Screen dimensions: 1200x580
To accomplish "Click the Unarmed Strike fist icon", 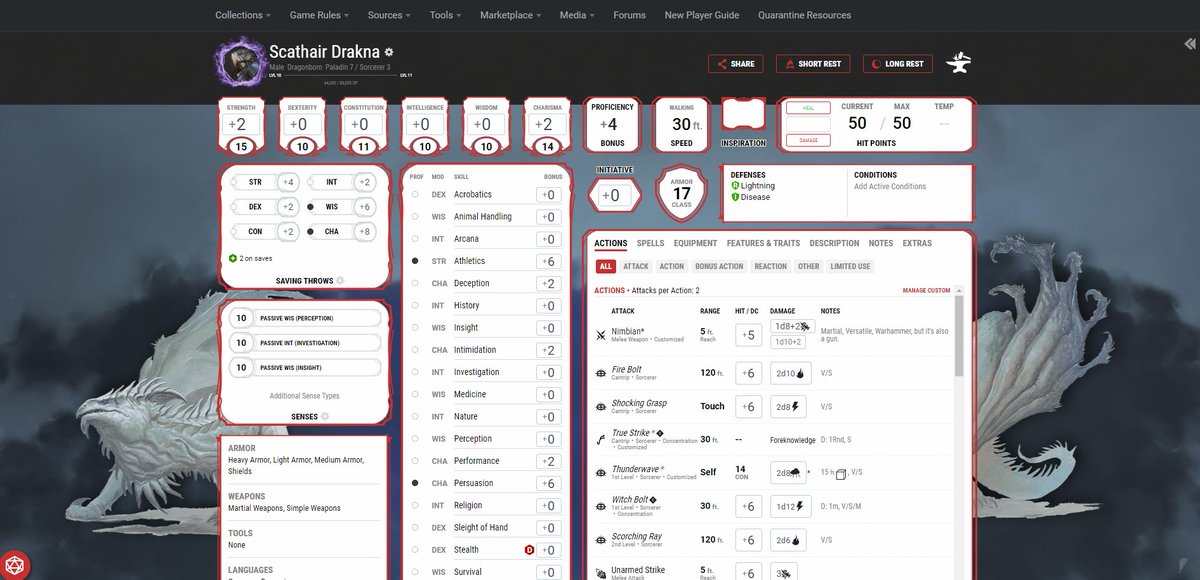I will pyautogui.click(x=600, y=573).
